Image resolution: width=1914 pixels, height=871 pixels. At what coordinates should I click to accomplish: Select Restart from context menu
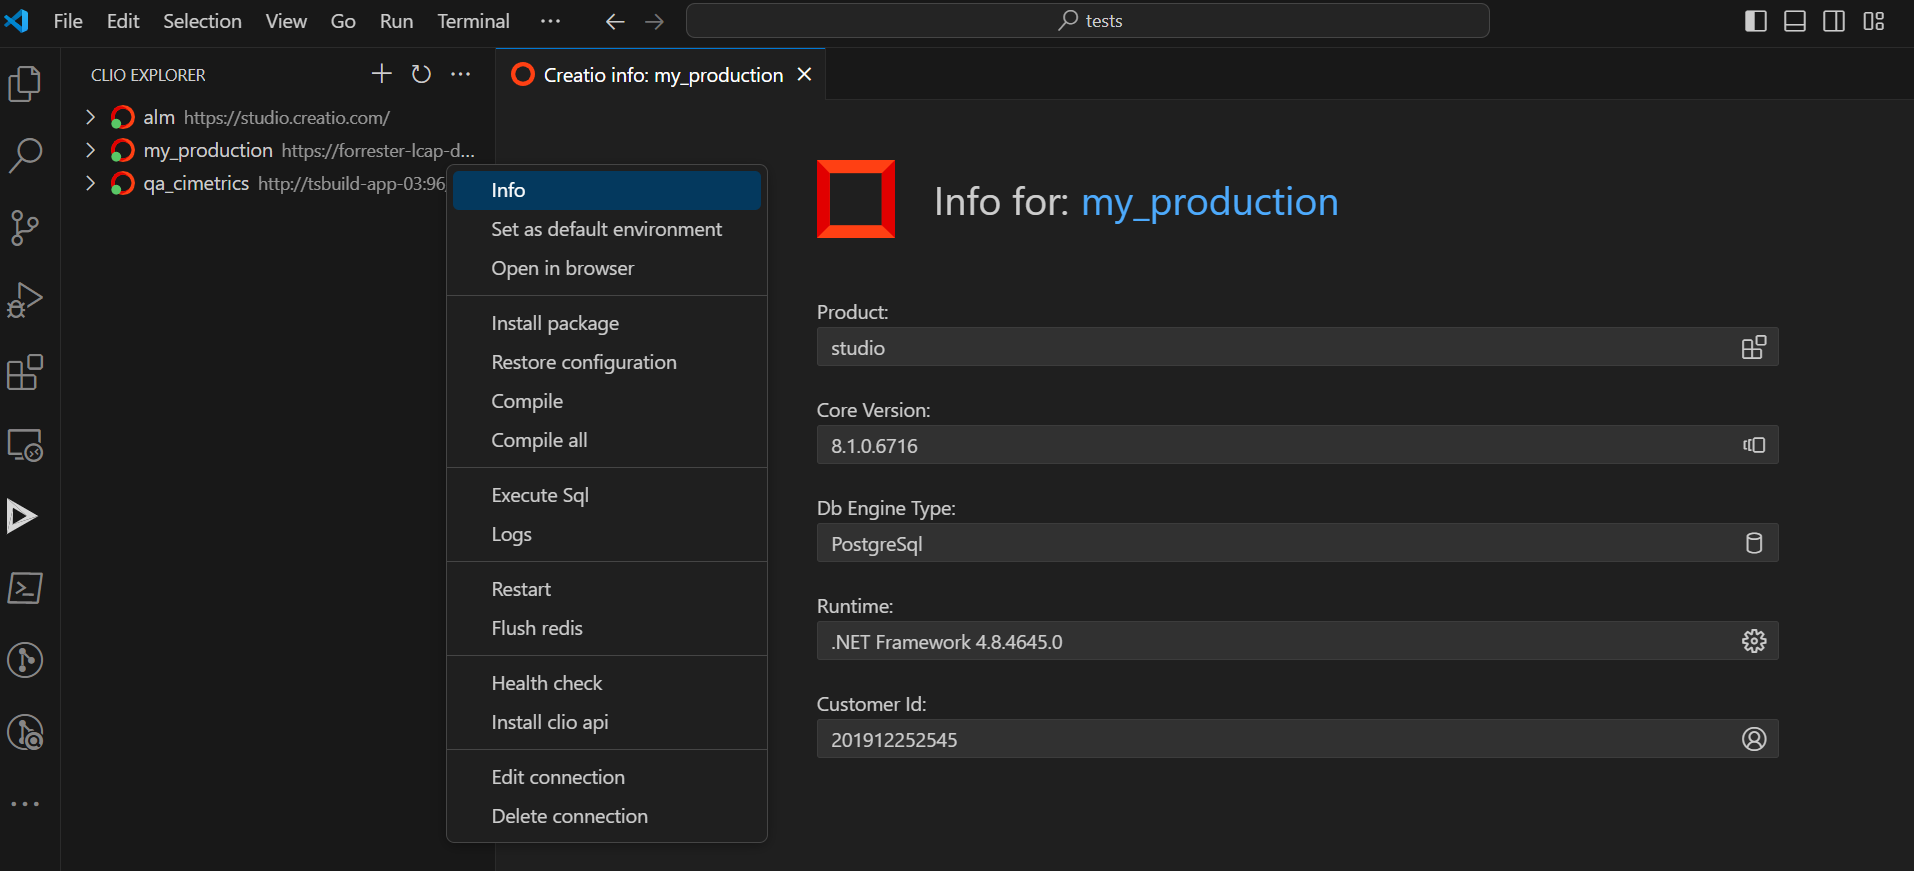(521, 589)
